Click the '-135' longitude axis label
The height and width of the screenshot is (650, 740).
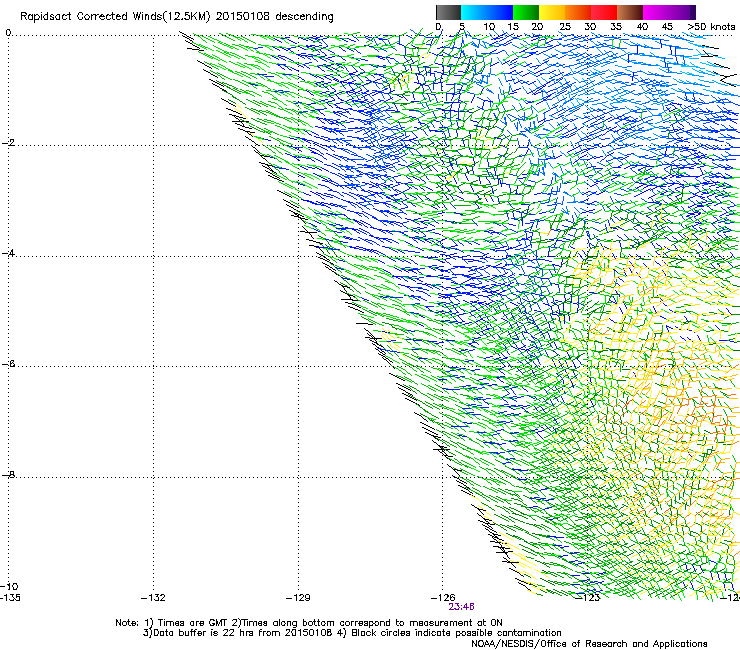10,598
